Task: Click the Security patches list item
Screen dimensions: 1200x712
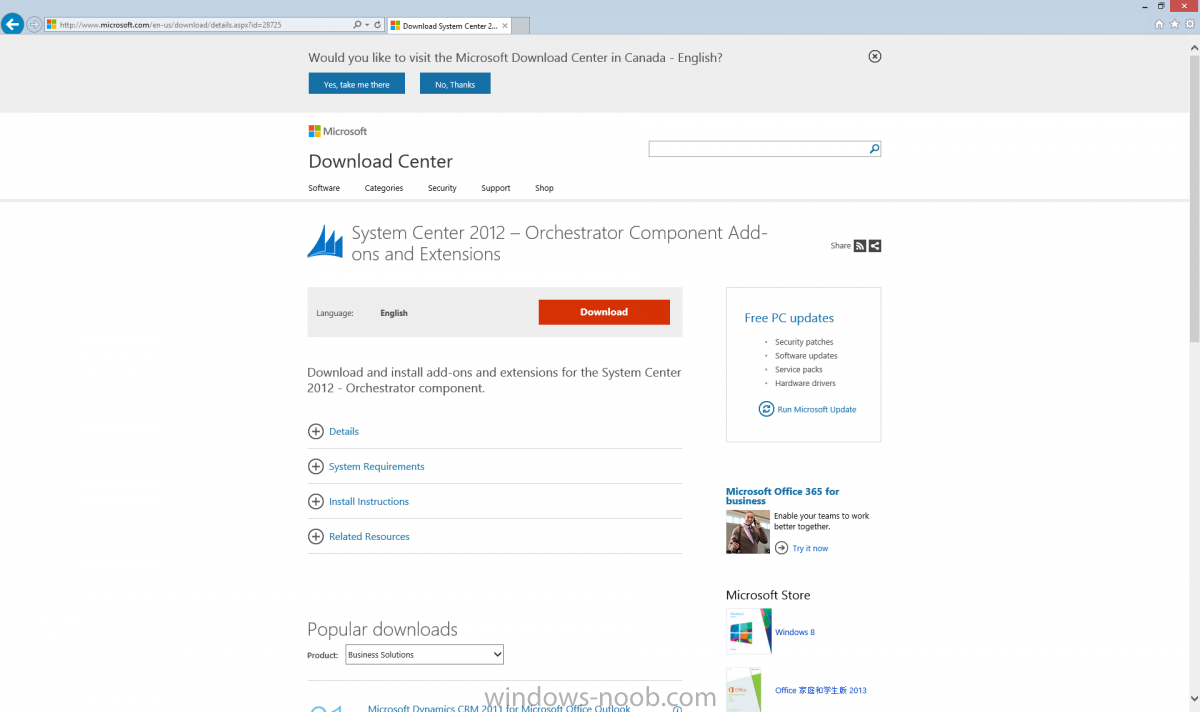Action: 804,342
